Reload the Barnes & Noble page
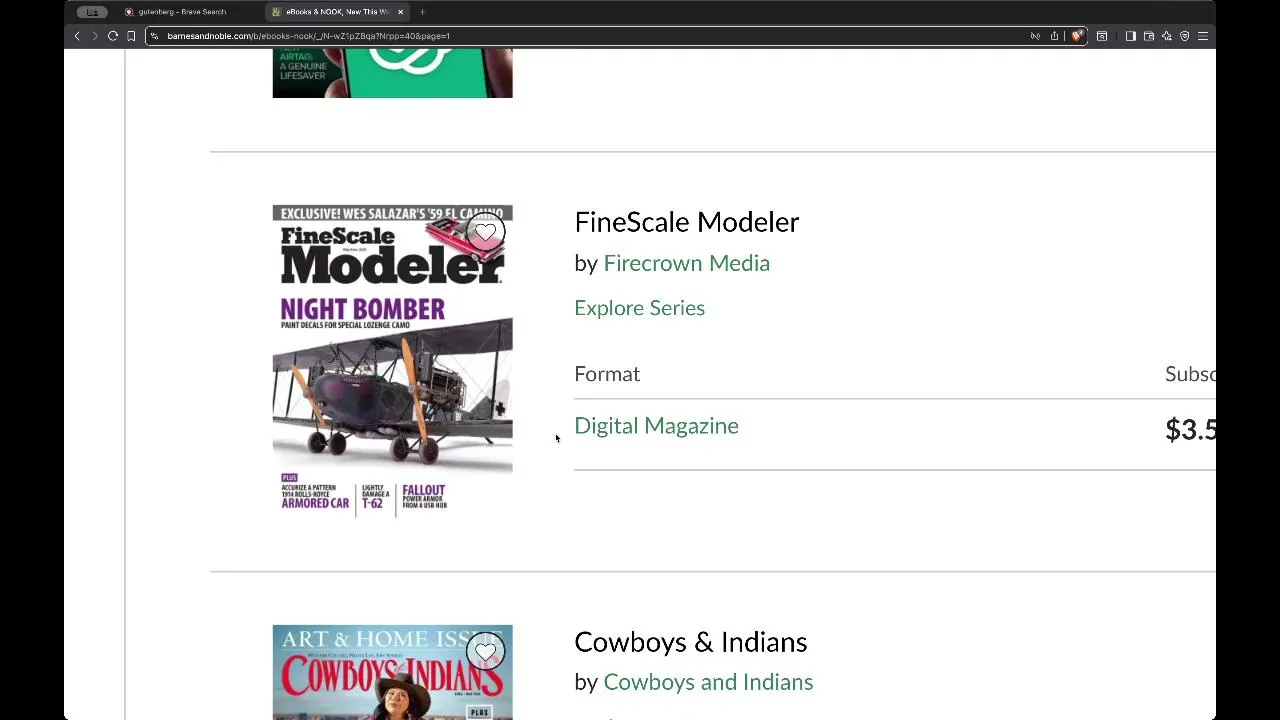1280x720 pixels. (113, 36)
